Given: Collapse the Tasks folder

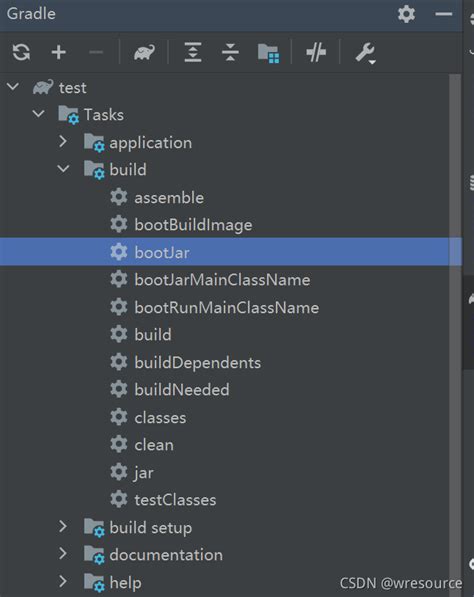Looking at the screenshot, I should tap(38, 113).
